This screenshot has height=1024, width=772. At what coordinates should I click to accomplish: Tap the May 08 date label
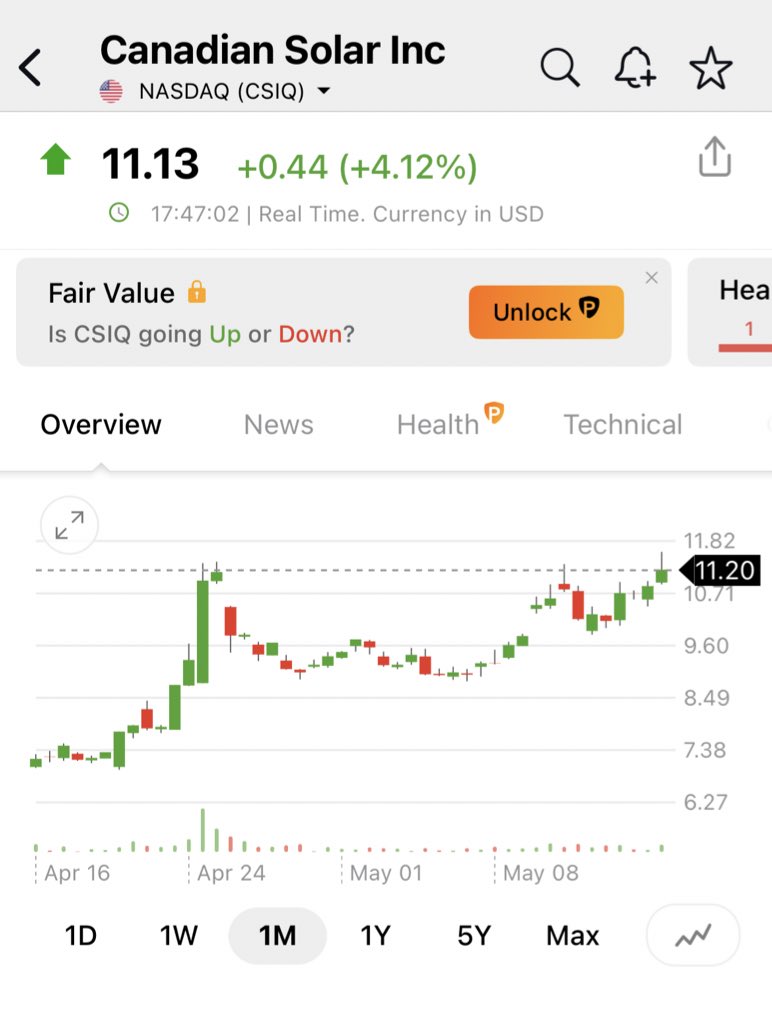coord(541,873)
